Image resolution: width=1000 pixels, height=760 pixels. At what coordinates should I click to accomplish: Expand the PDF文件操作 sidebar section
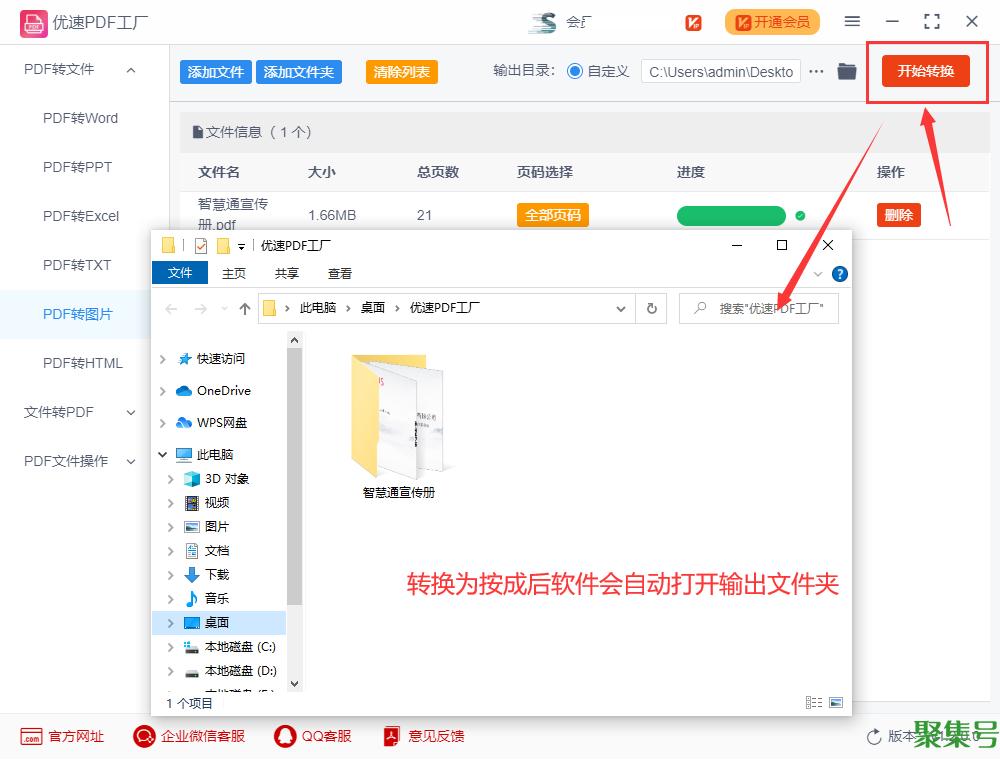[131, 461]
